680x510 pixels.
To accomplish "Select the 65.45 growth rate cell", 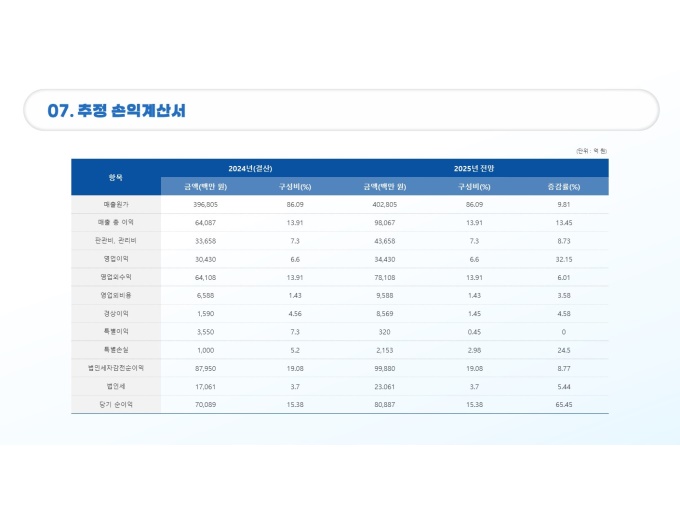I will click(x=563, y=404).
